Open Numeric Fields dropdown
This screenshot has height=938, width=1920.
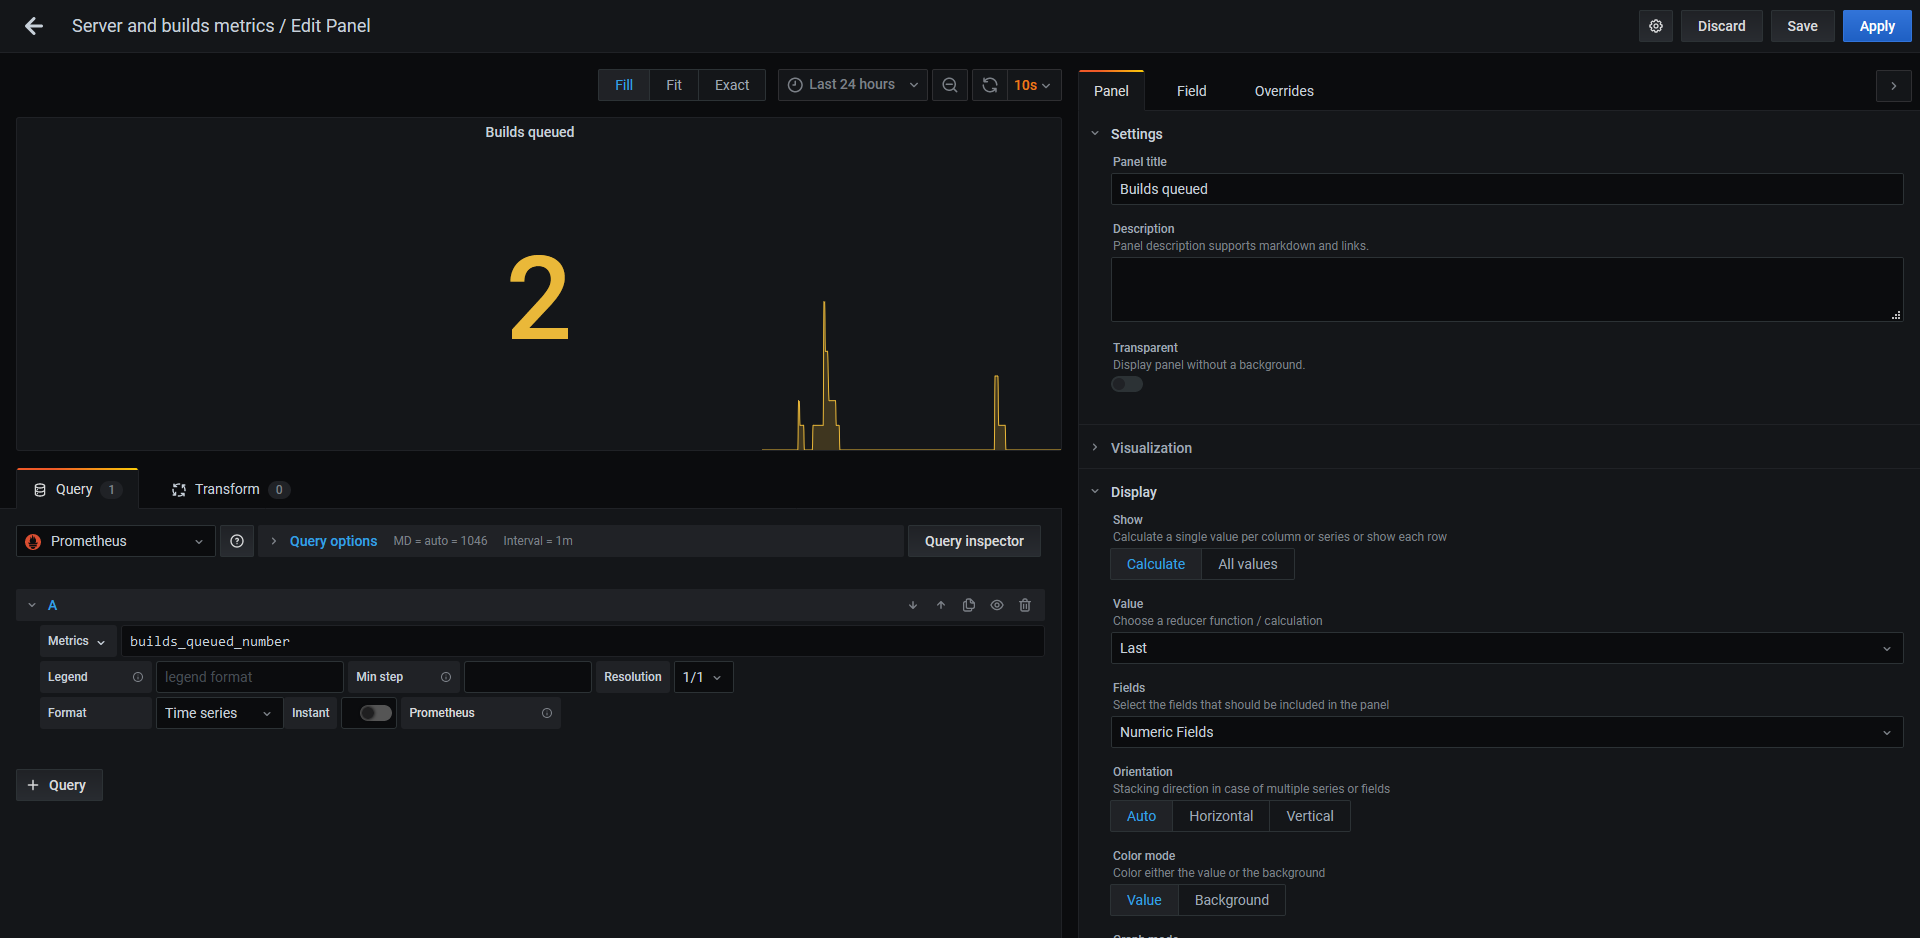1507,732
